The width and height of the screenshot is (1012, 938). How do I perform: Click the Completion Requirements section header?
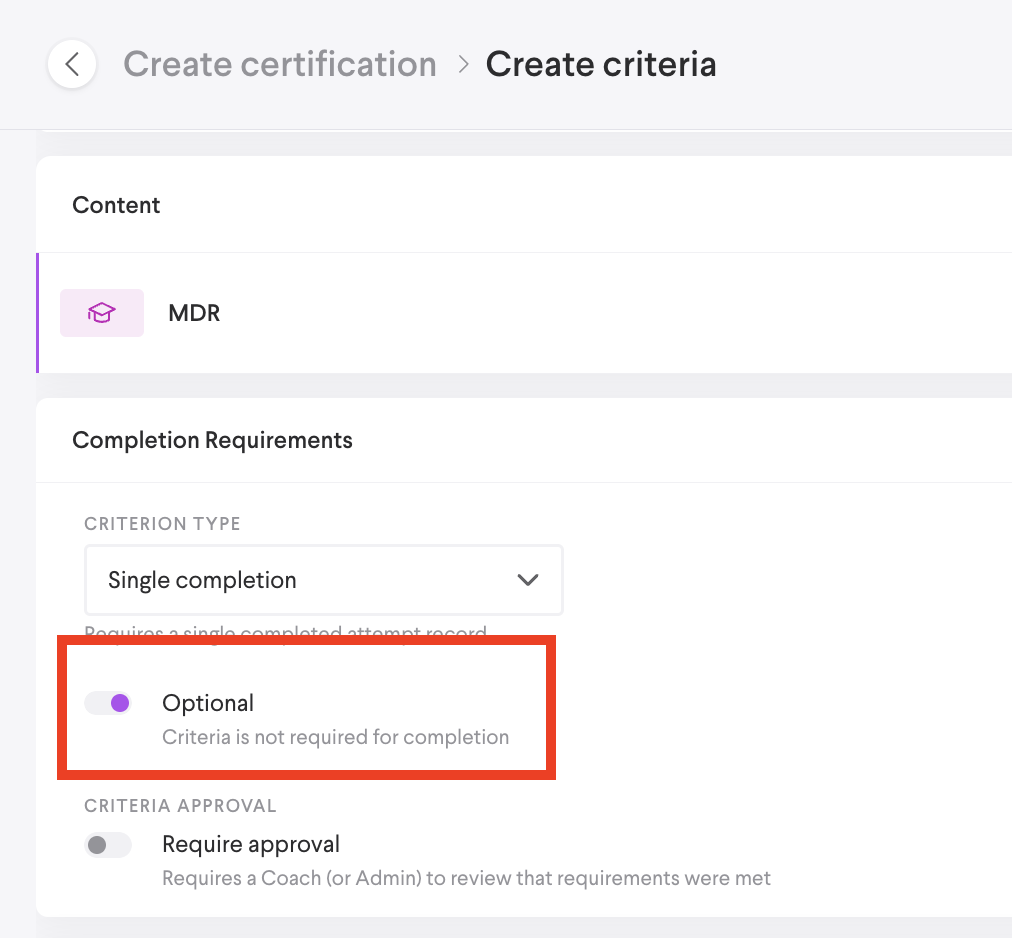point(212,440)
